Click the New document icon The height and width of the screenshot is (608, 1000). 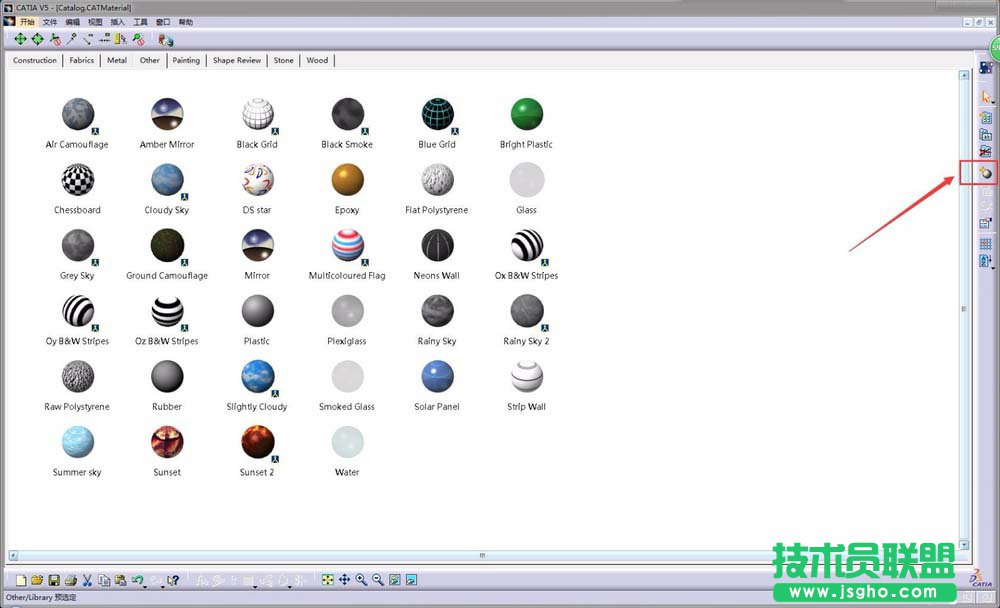pos(21,580)
